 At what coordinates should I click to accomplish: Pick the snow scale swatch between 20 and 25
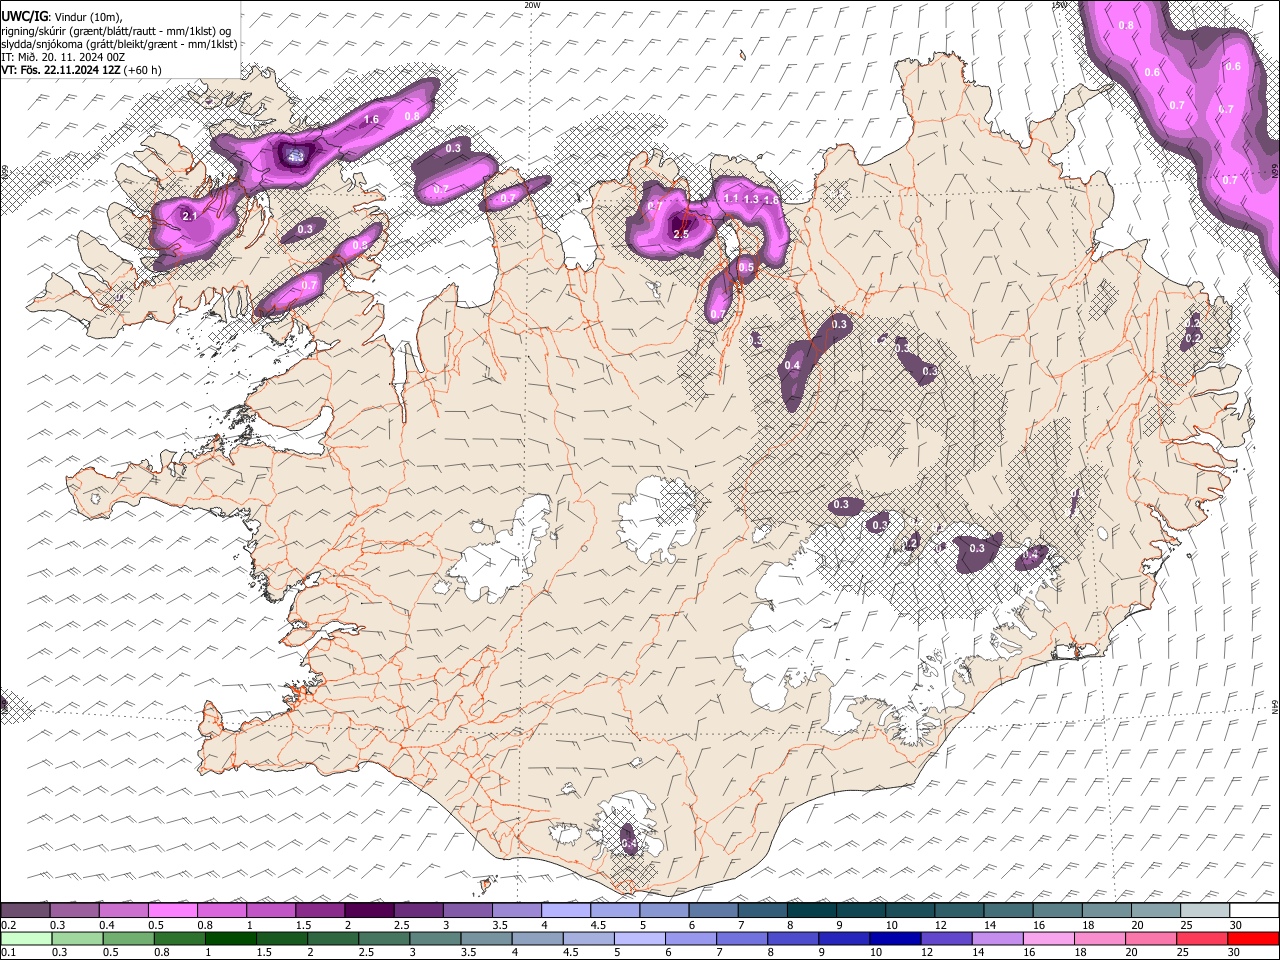tap(1156, 910)
